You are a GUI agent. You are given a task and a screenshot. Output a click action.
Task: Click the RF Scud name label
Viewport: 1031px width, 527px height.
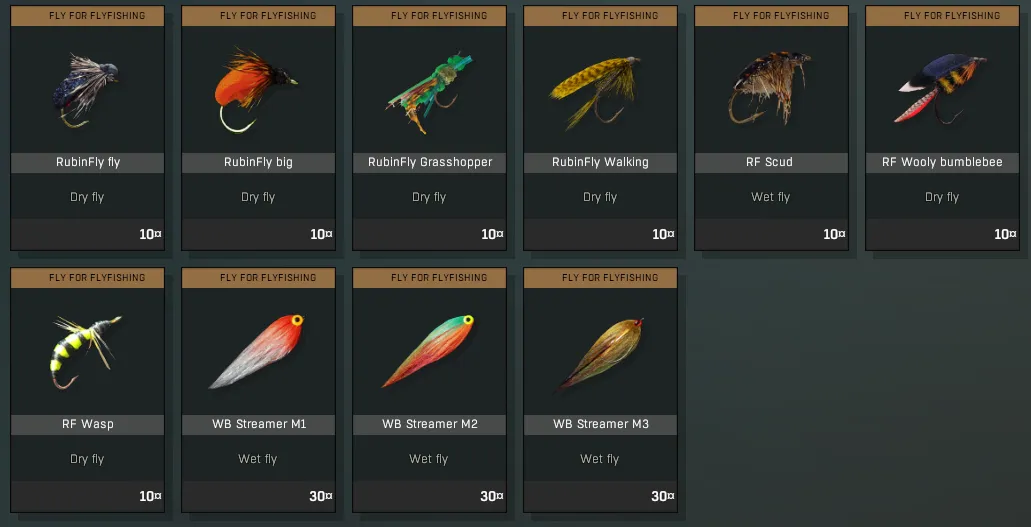(771, 163)
